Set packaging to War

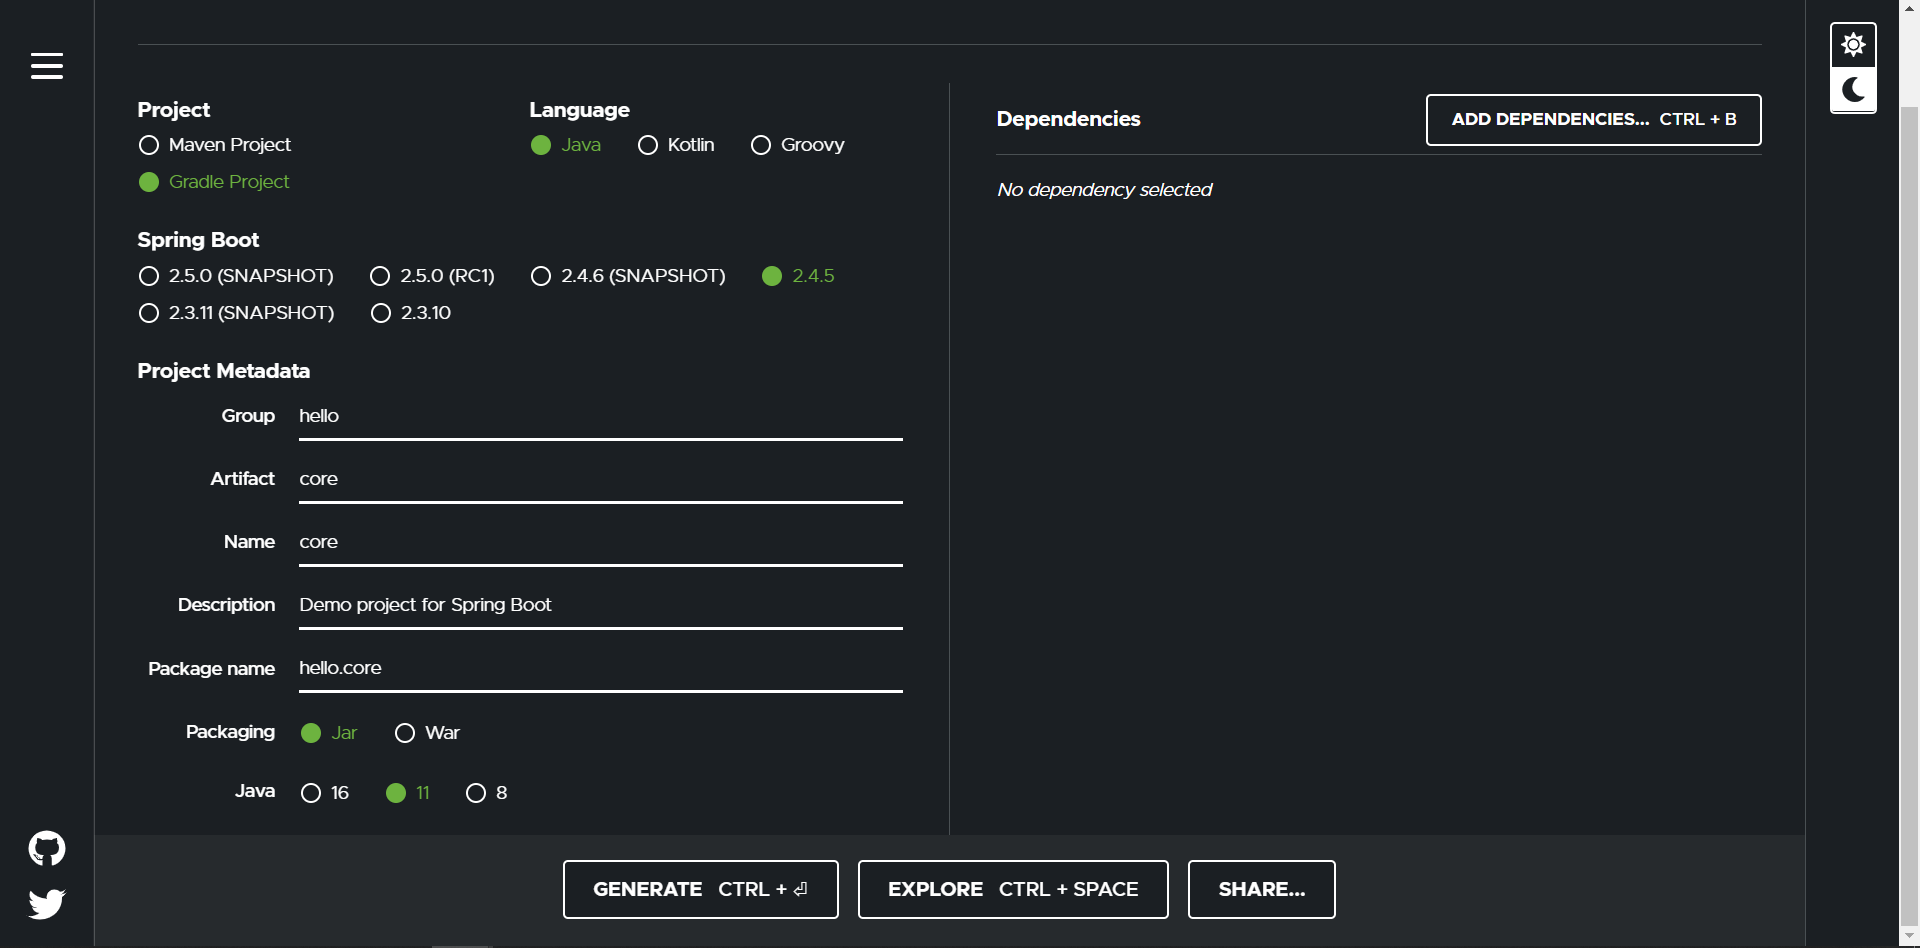pyautogui.click(x=427, y=733)
